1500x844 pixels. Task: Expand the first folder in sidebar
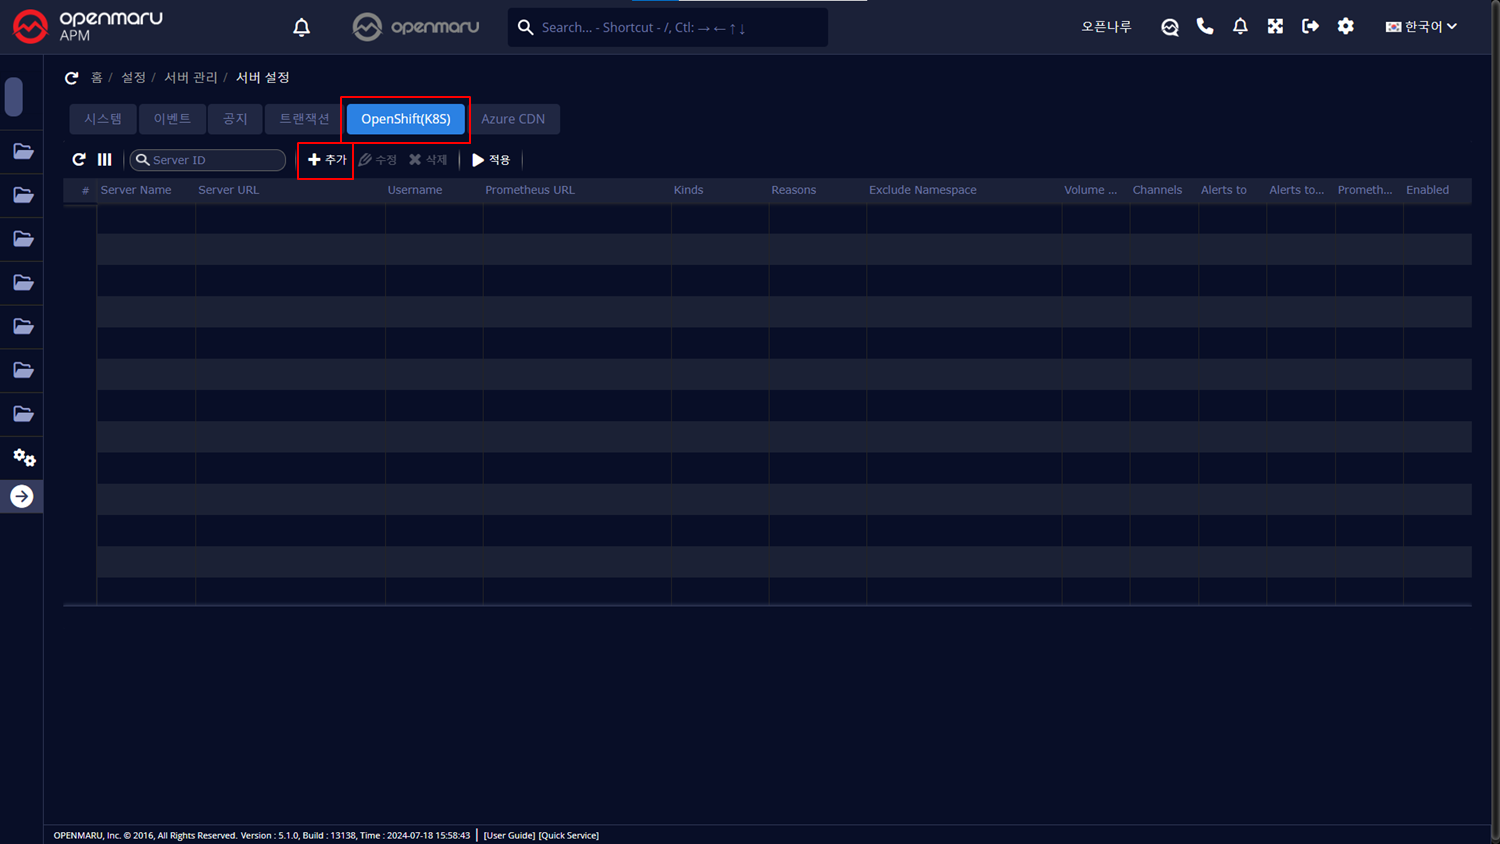[23, 152]
